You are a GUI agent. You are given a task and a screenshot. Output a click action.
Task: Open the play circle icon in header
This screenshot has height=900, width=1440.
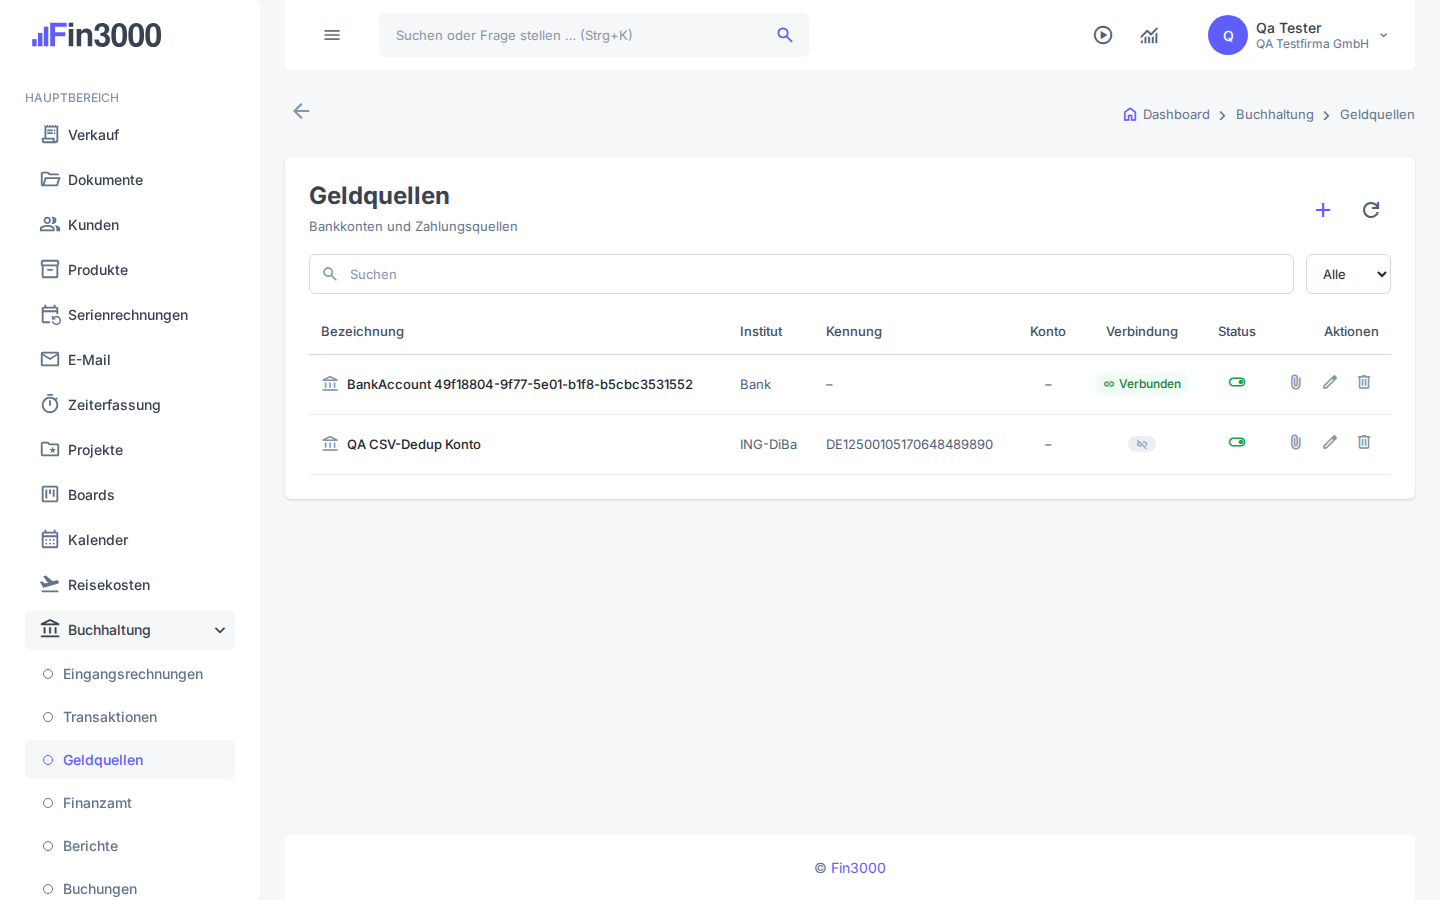click(x=1103, y=35)
